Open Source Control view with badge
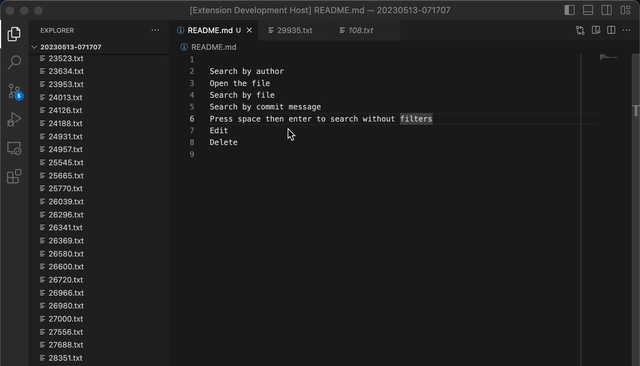Viewport: 640px width, 366px height. 15,91
